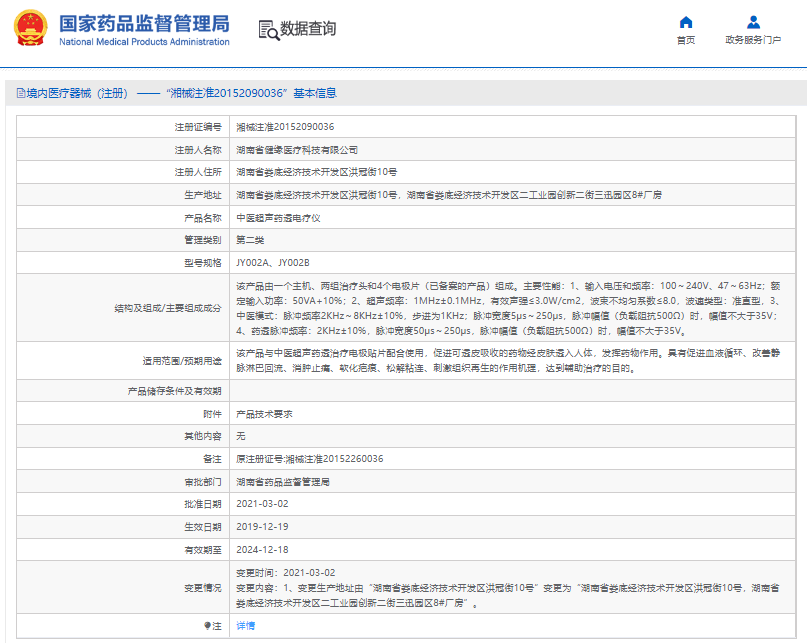Viewport: 807px width, 643px height.
Task: Select 原注册证号 remark value
Action: pyautogui.click(x=310, y=459)
